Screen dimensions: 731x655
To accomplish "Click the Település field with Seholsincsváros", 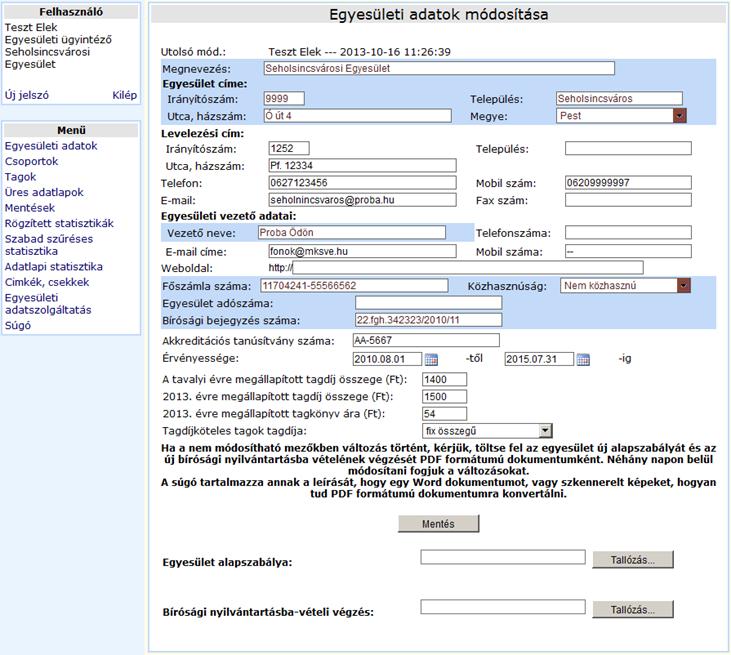I will [x=619, y=98].
